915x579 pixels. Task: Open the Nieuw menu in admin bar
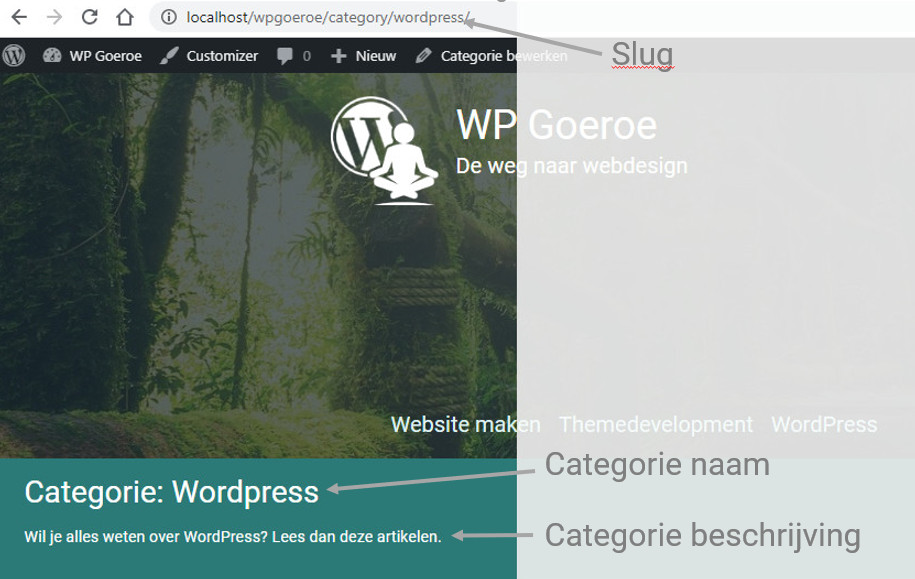click(x=364, y=56)
